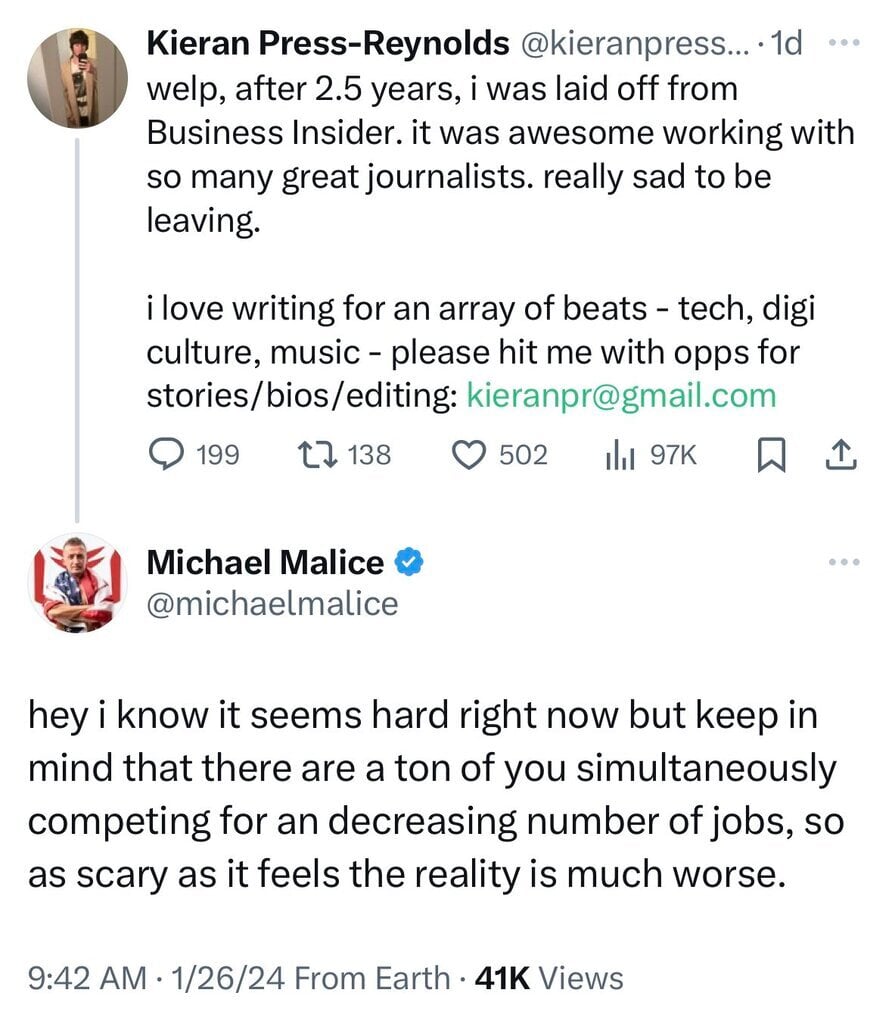892x1024 pixels.
Task: Click the reply comment bubble icon
Action: (164, 455)
